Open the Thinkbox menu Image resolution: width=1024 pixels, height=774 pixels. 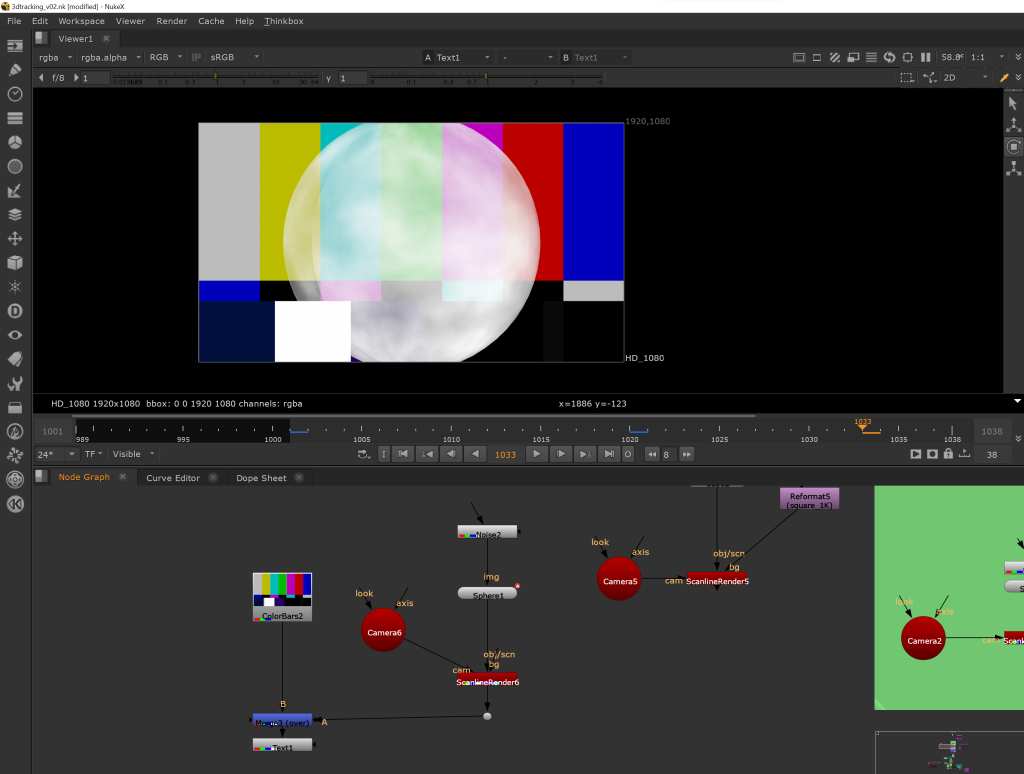pyautogui.click(x=283, y=21)
